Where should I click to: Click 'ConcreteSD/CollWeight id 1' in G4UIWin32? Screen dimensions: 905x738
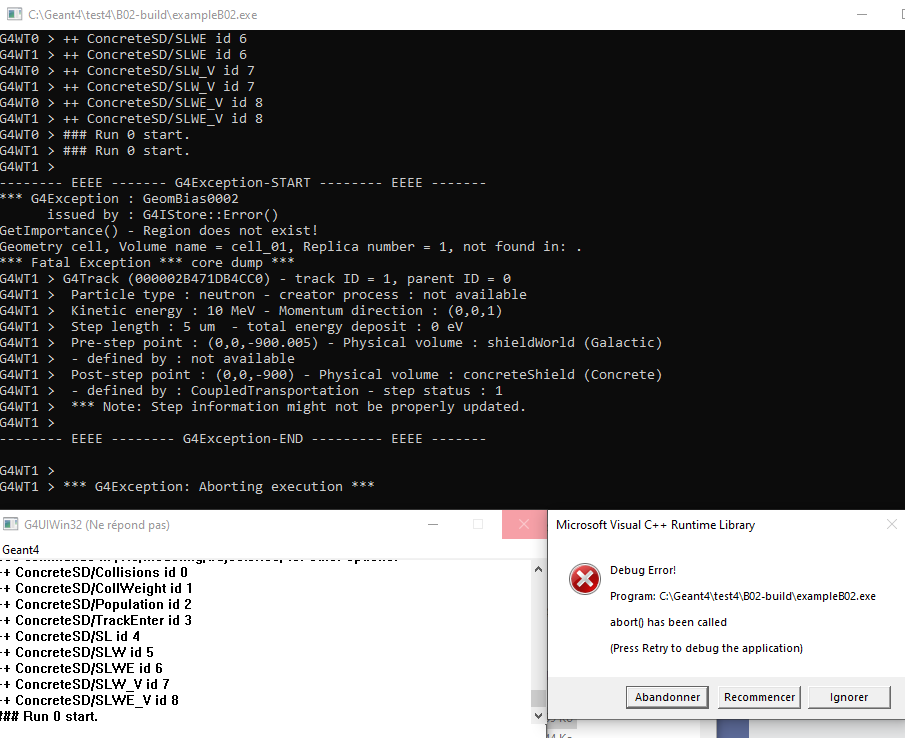coord(104,589)
